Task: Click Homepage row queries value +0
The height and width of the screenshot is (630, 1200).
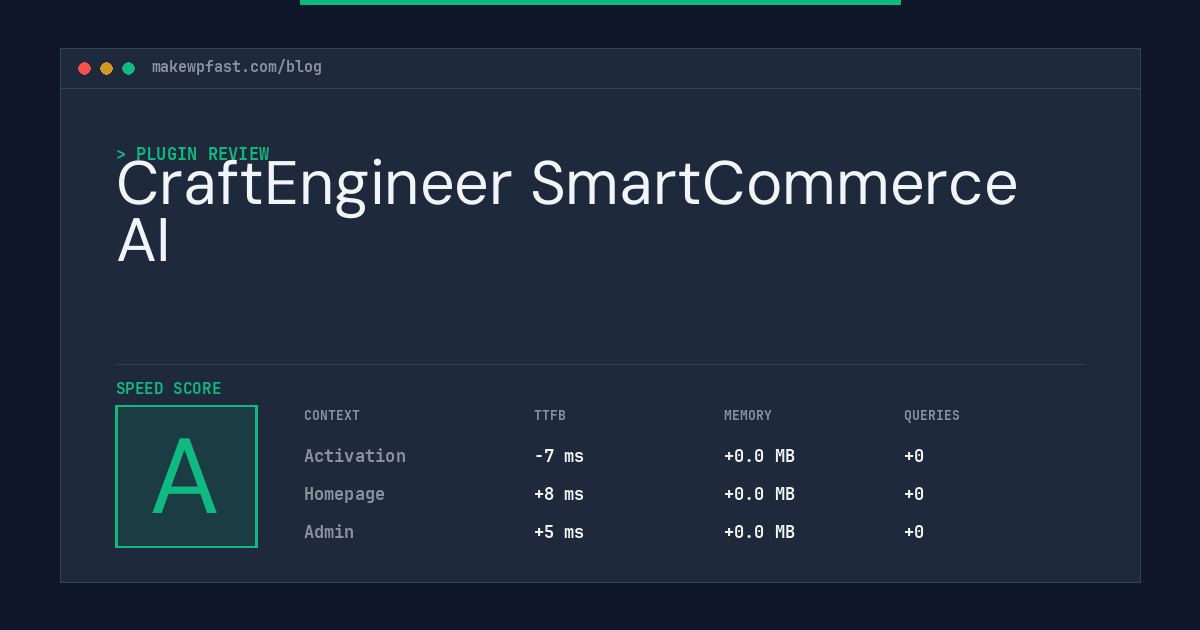Action: click(x=914, y=494)
